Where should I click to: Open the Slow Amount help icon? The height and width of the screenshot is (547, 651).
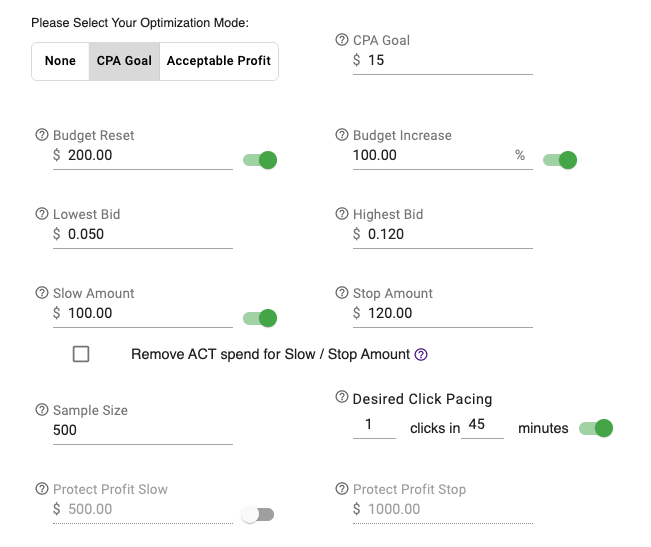coord(42,293)
